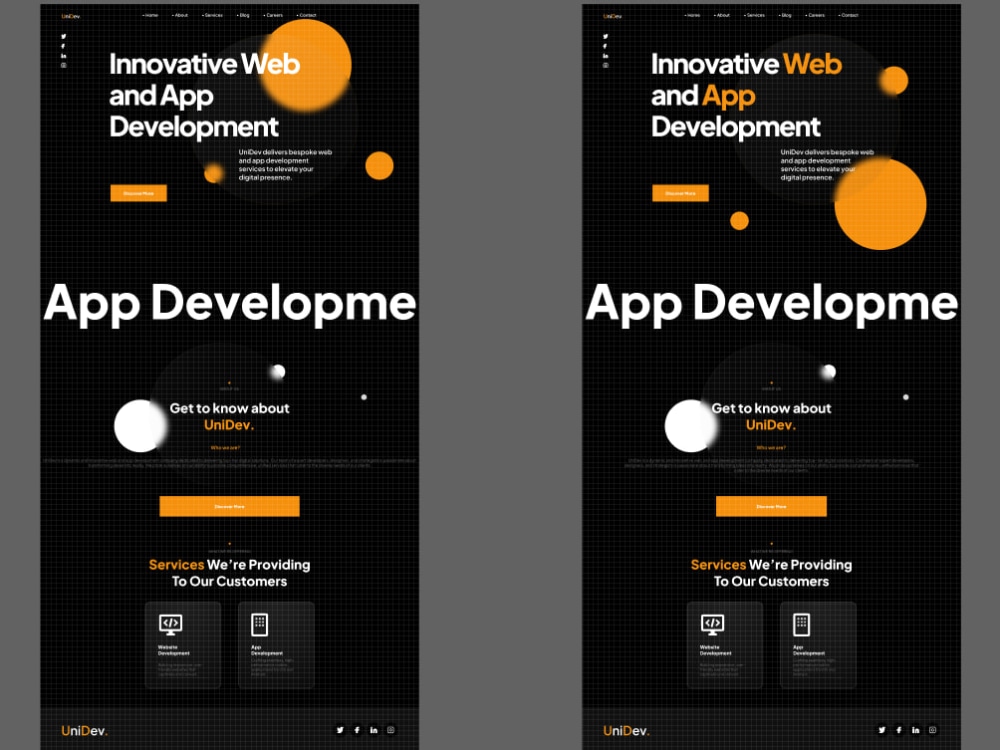The width and height of the screenshot is (1000, 750).
Task: Click the UniDev header logo in left mockup
Action: click(x=71, y=16)
